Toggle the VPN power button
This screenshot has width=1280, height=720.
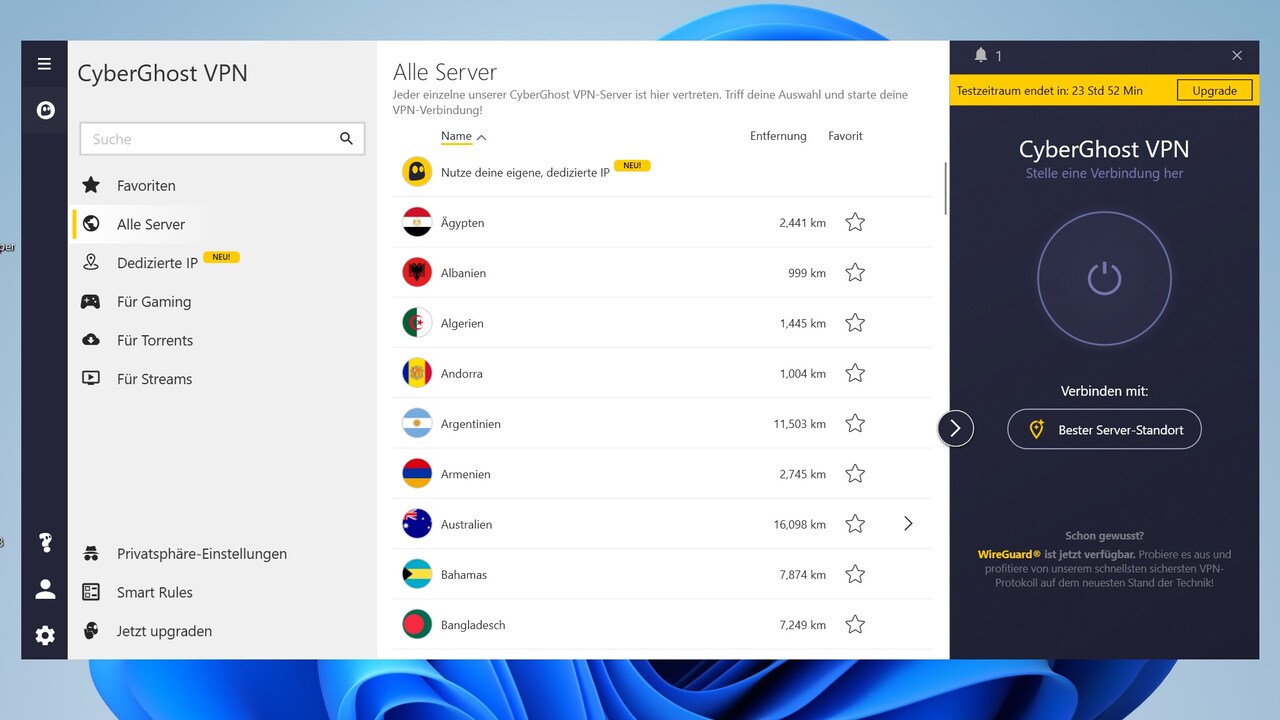[x=1104, y=278]
